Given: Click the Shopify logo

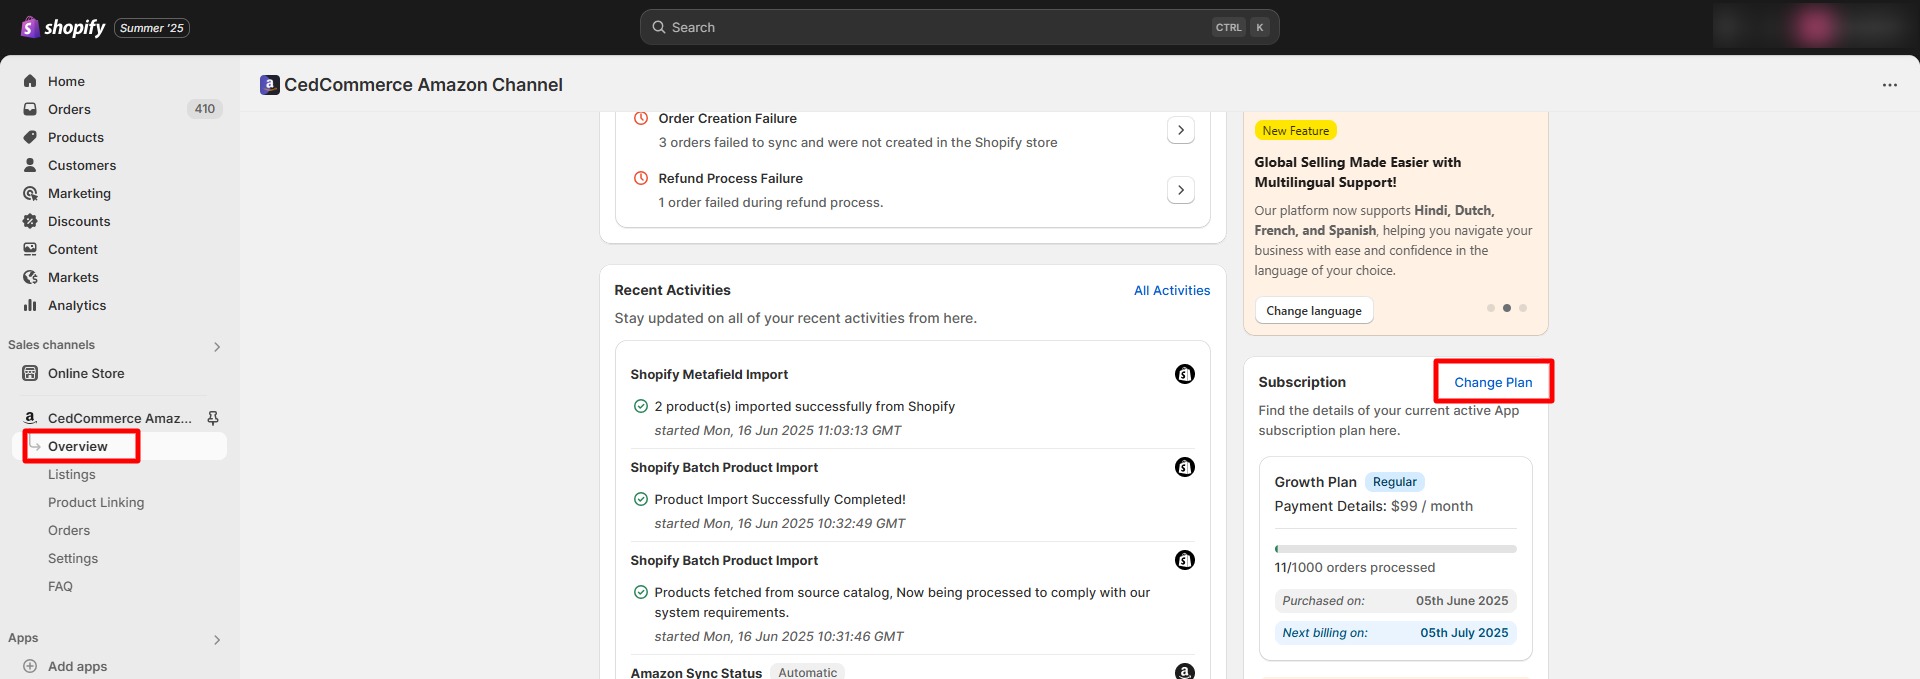Looking at the screenshot, I should coord(63,27).
